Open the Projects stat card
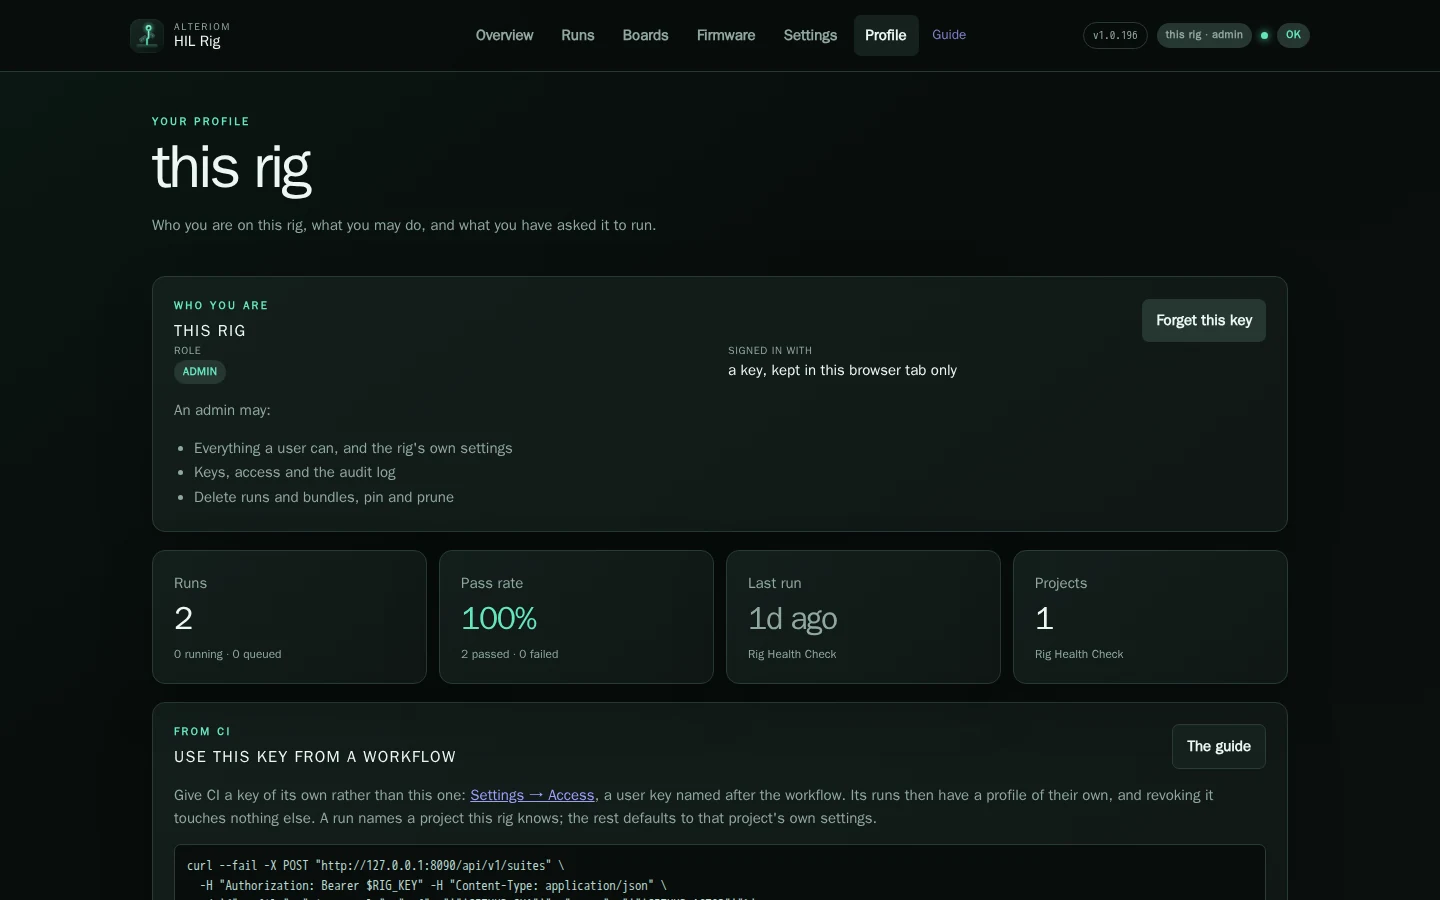Screen dimensions: 1440x900 click(1150, 617)
